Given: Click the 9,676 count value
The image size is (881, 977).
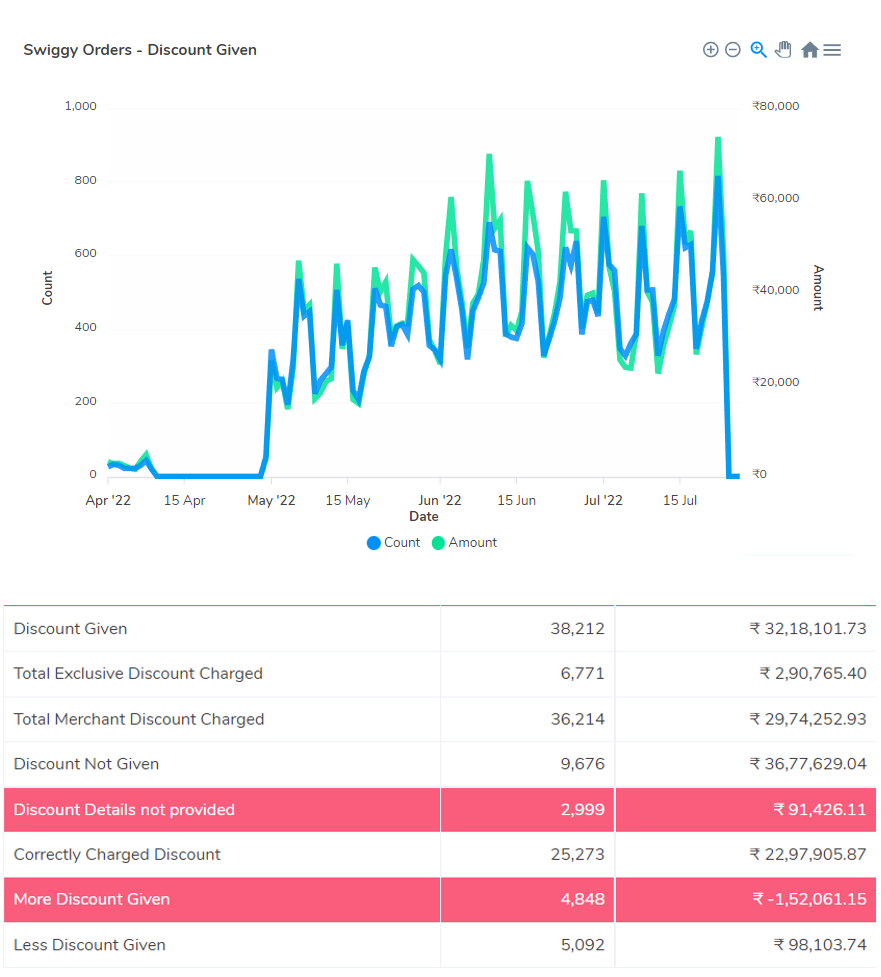Looking at the screenshot, I should tap(583, 764).
